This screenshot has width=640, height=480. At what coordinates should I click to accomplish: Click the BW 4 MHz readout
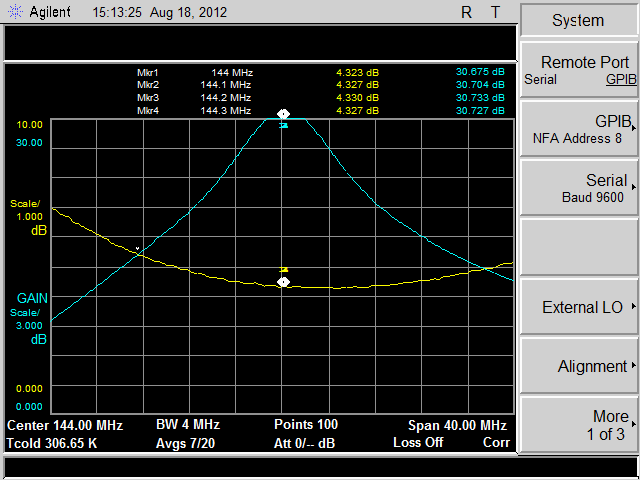(x=188, y=424)
